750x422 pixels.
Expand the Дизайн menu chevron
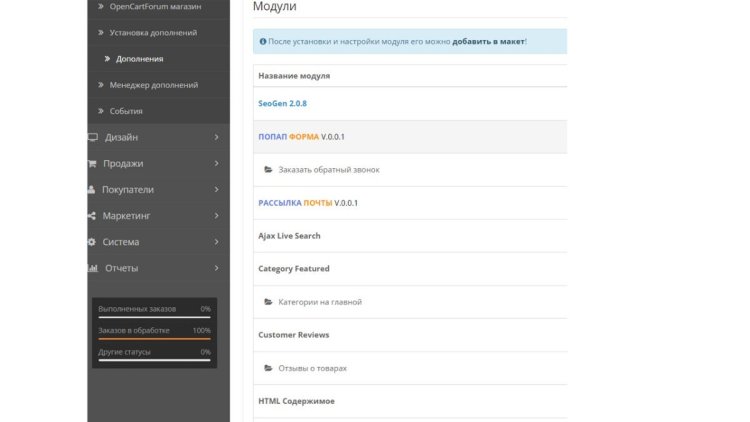click(216, 137)
